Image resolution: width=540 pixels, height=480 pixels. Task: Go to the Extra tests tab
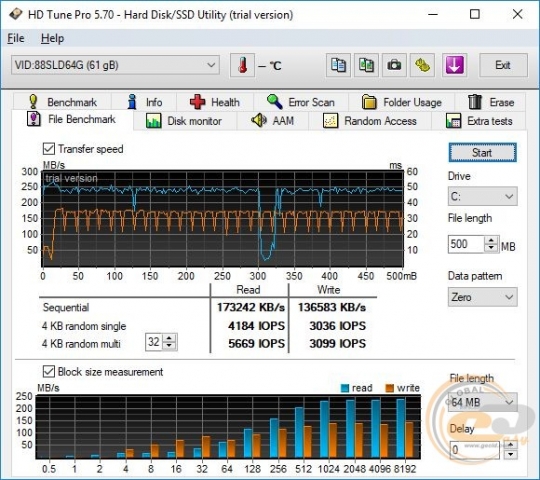click(x=479, y=121)
